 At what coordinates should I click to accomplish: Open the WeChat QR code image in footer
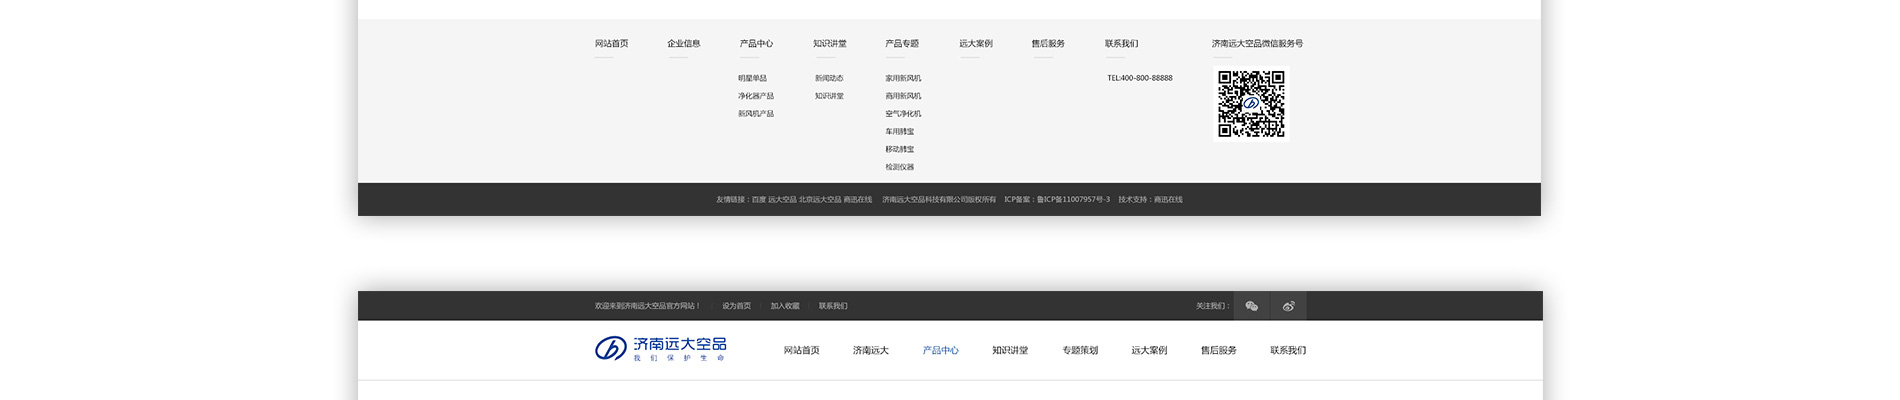click(x=1251, y=104)
